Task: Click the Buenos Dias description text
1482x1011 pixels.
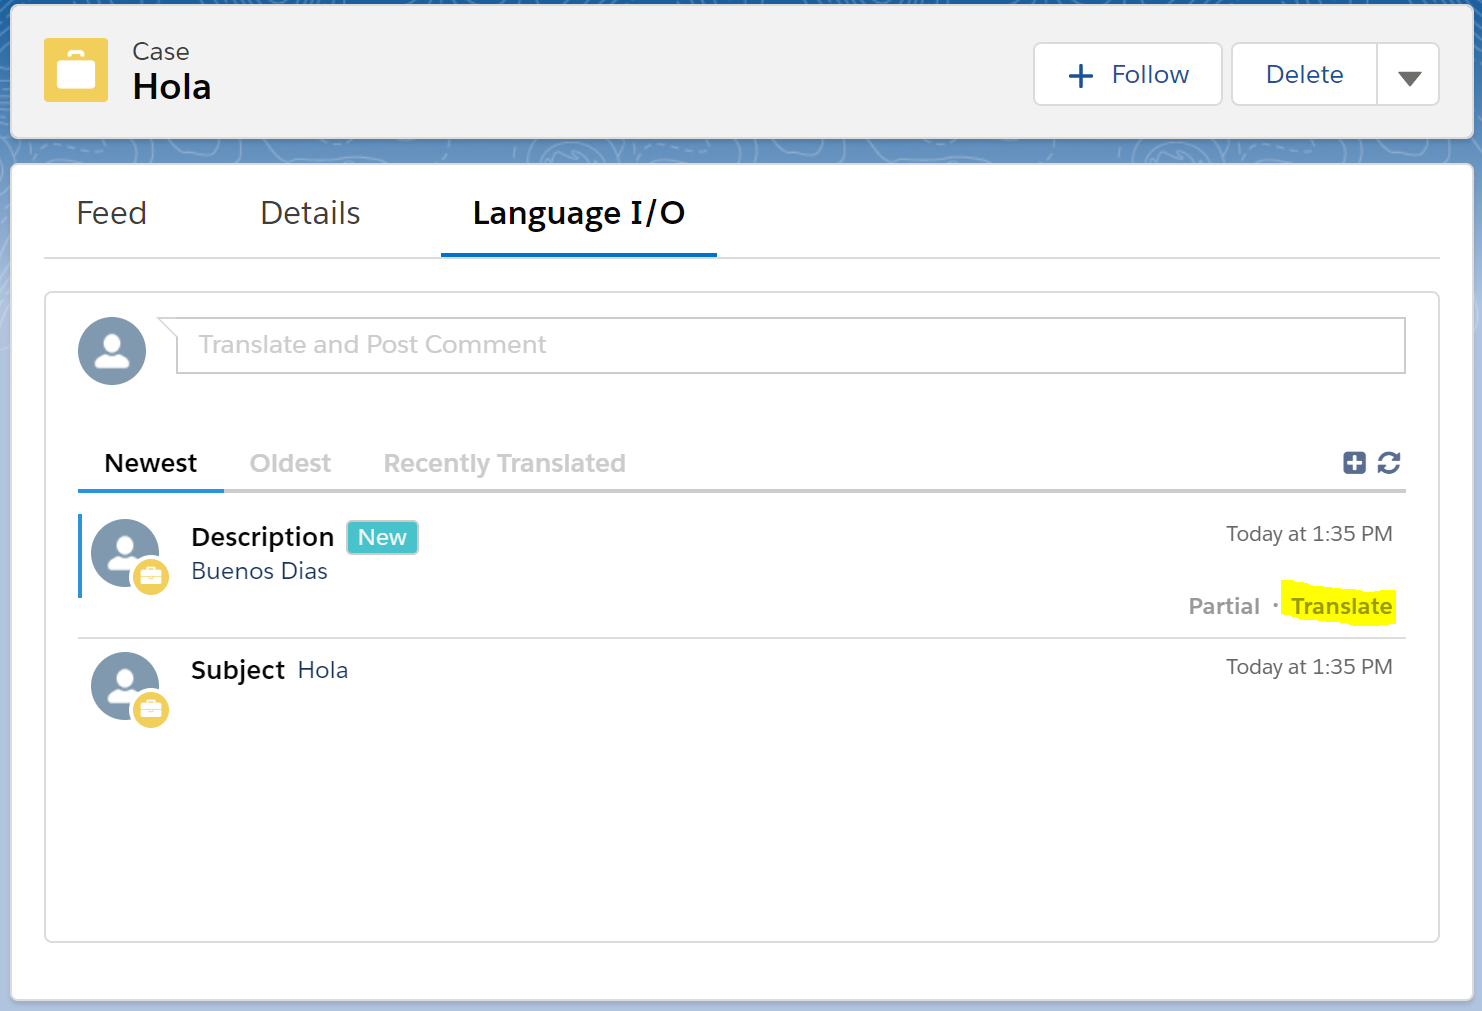Action: [x=260, y=571]
